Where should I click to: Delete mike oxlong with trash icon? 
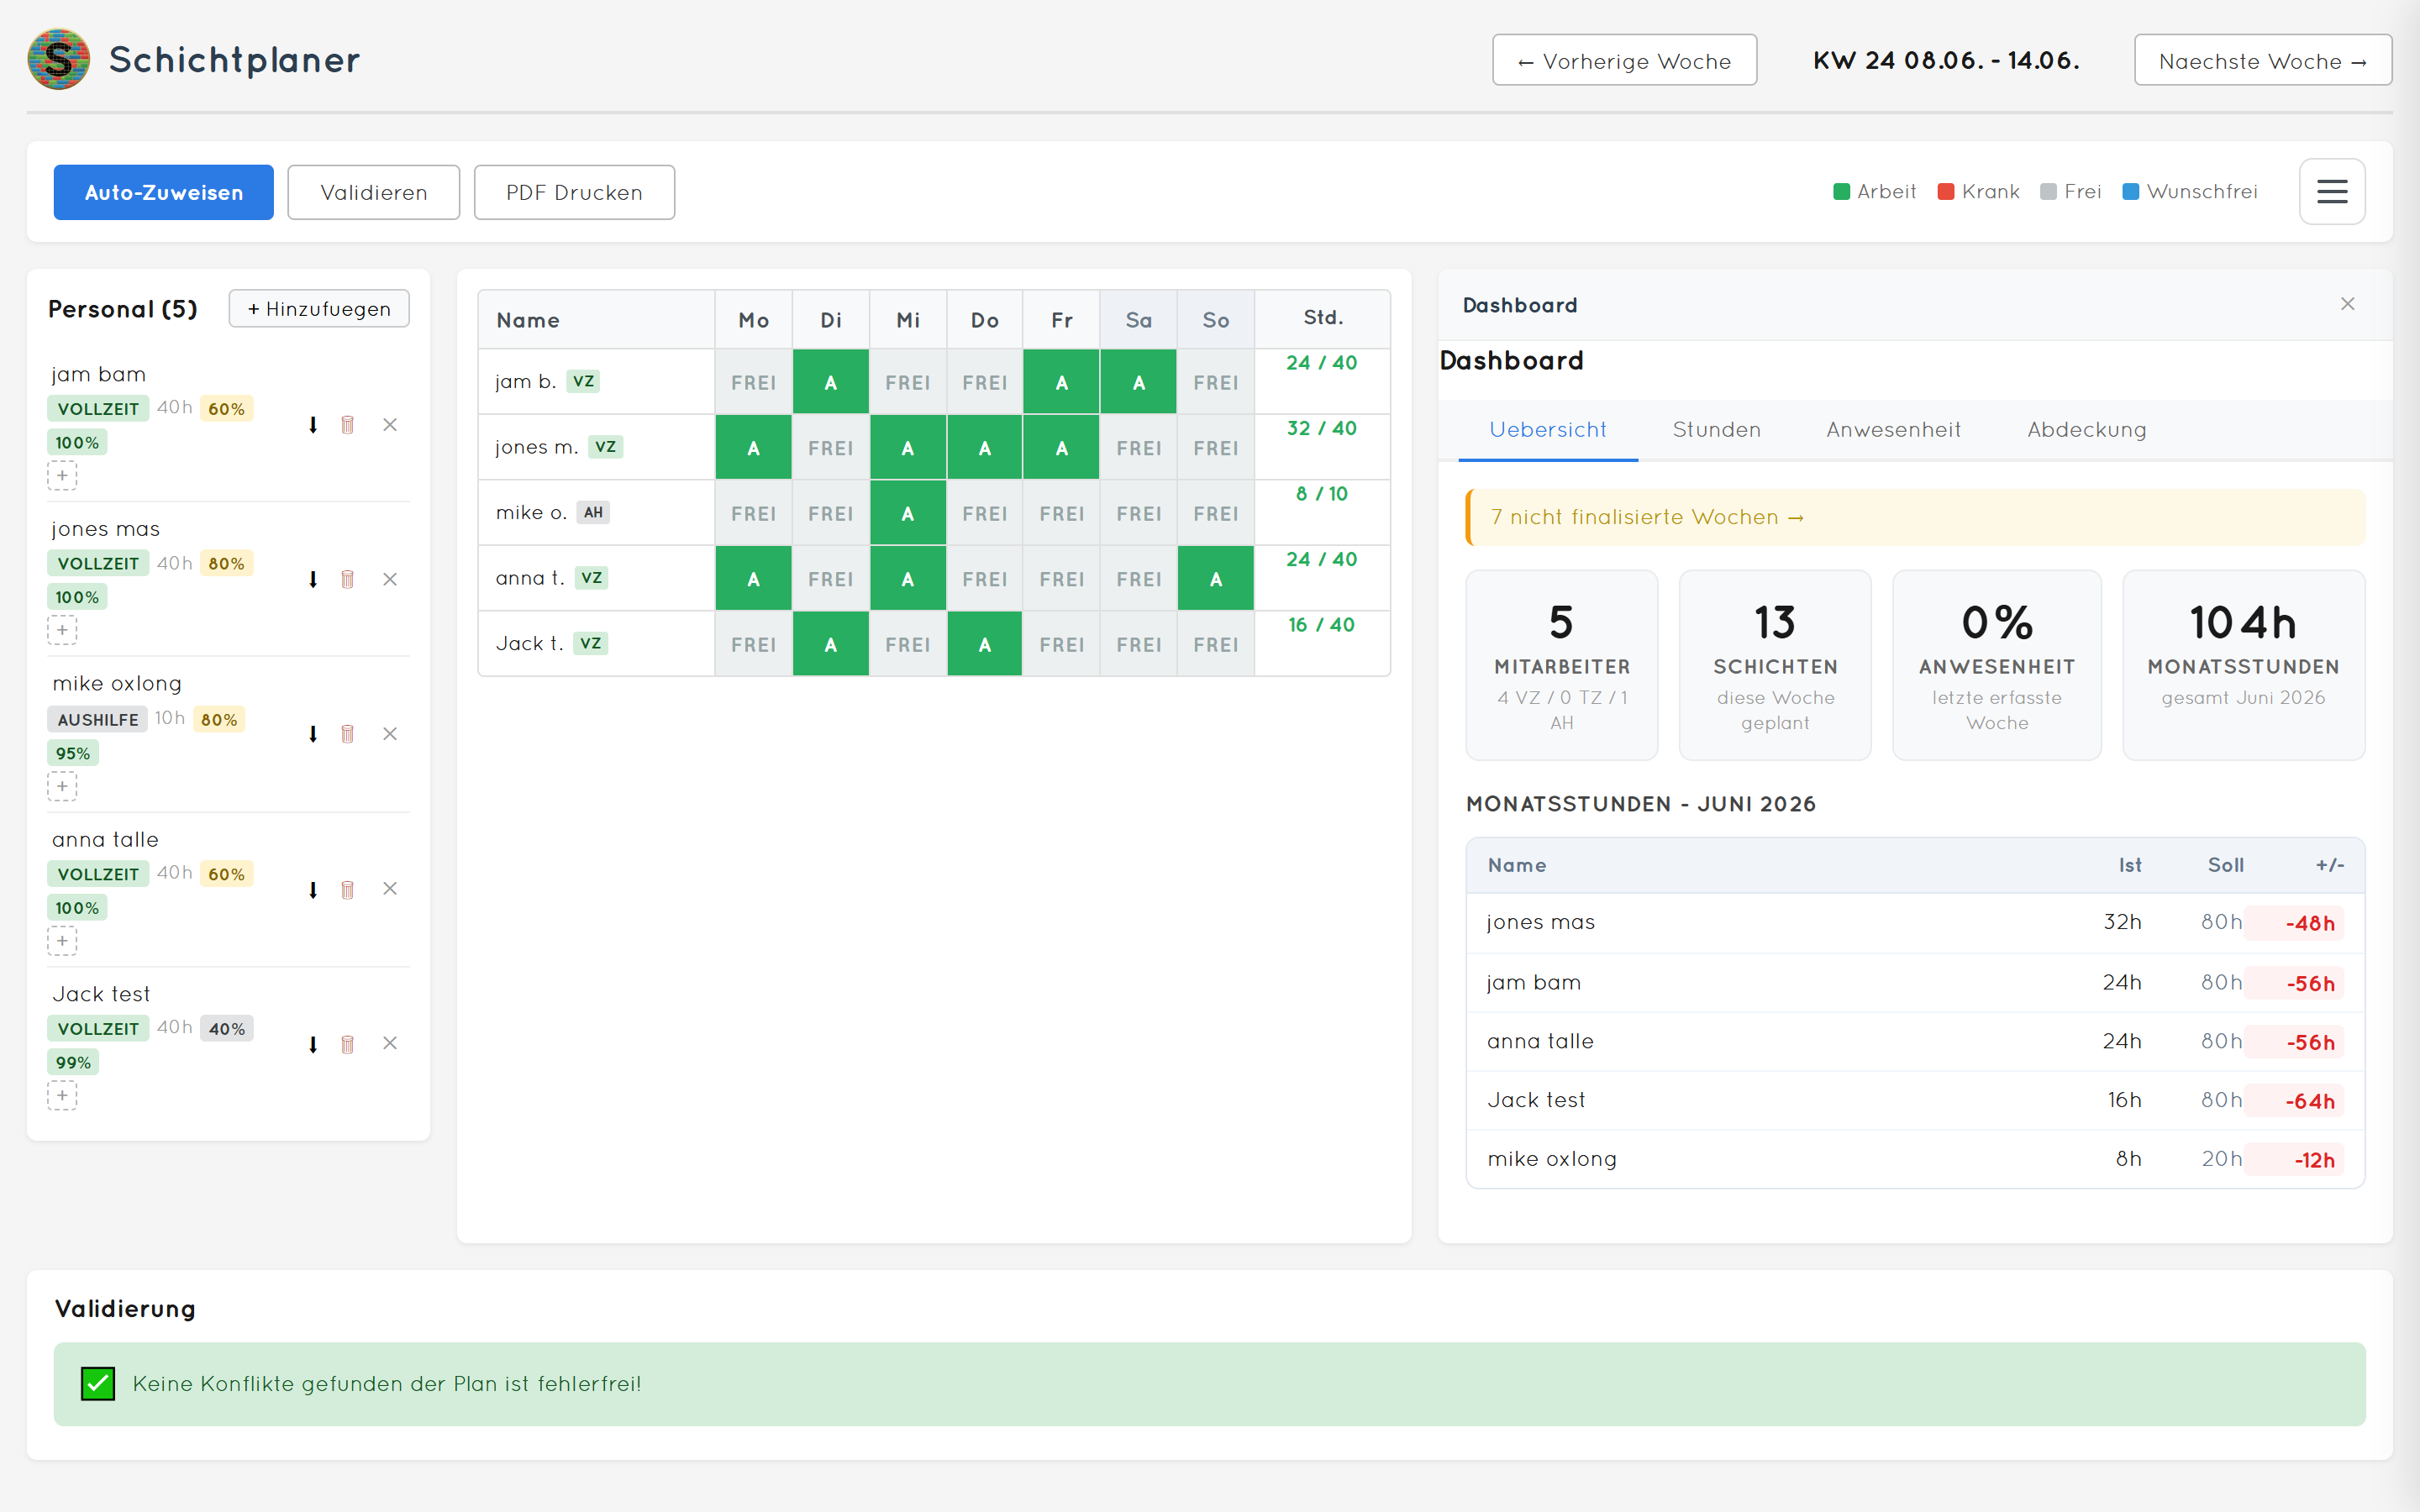(348, 734)
